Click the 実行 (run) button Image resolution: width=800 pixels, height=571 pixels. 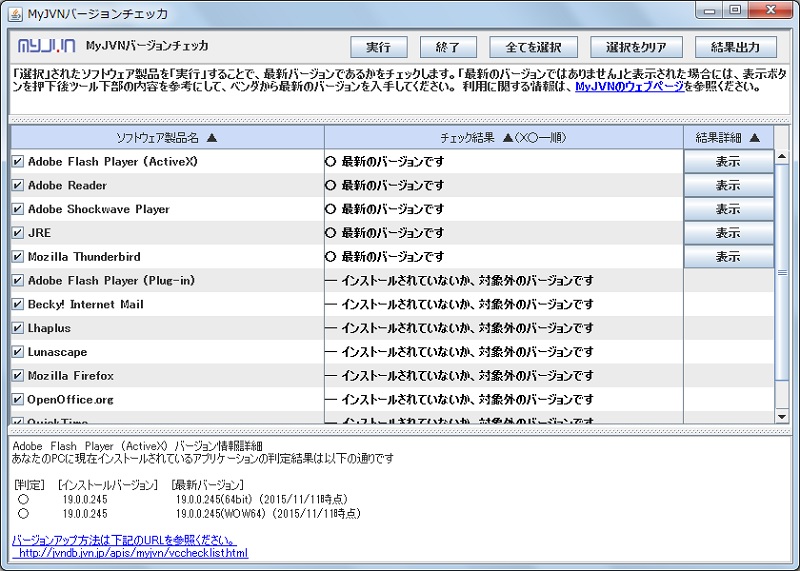pos(379,47)
